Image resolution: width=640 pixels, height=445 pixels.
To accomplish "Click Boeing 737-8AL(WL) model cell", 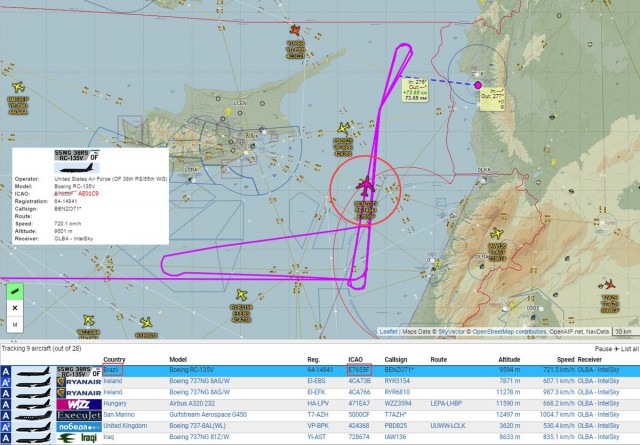I will pyautogui.click(x=198, y=426).
